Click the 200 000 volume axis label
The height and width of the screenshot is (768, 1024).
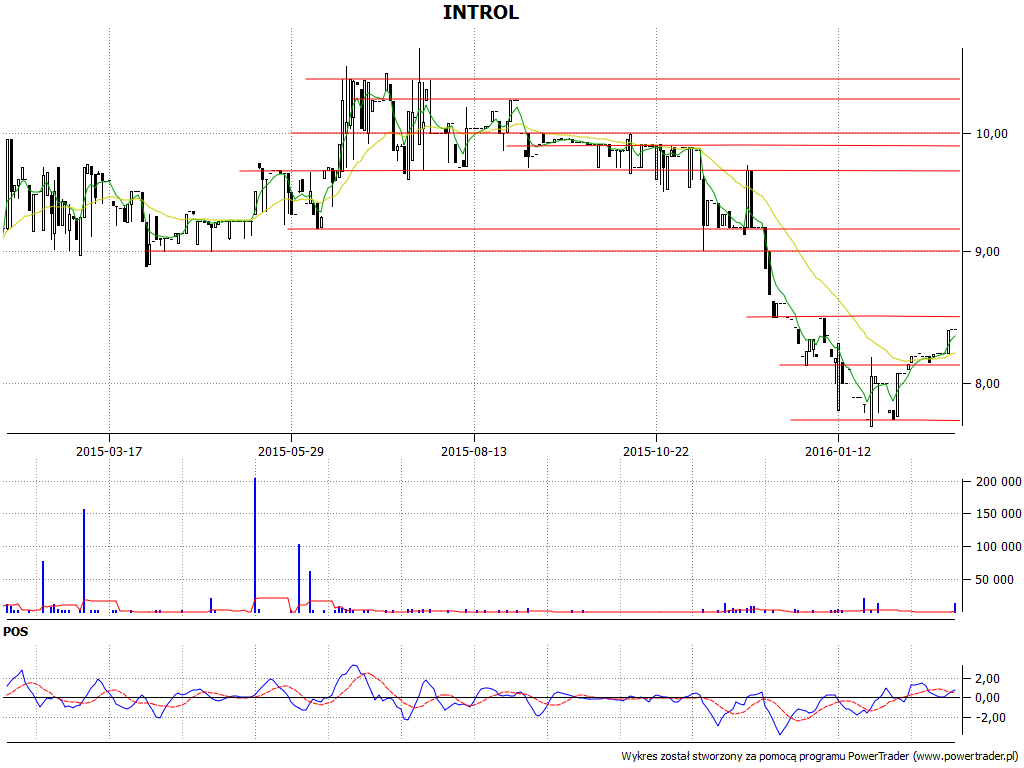999,482
